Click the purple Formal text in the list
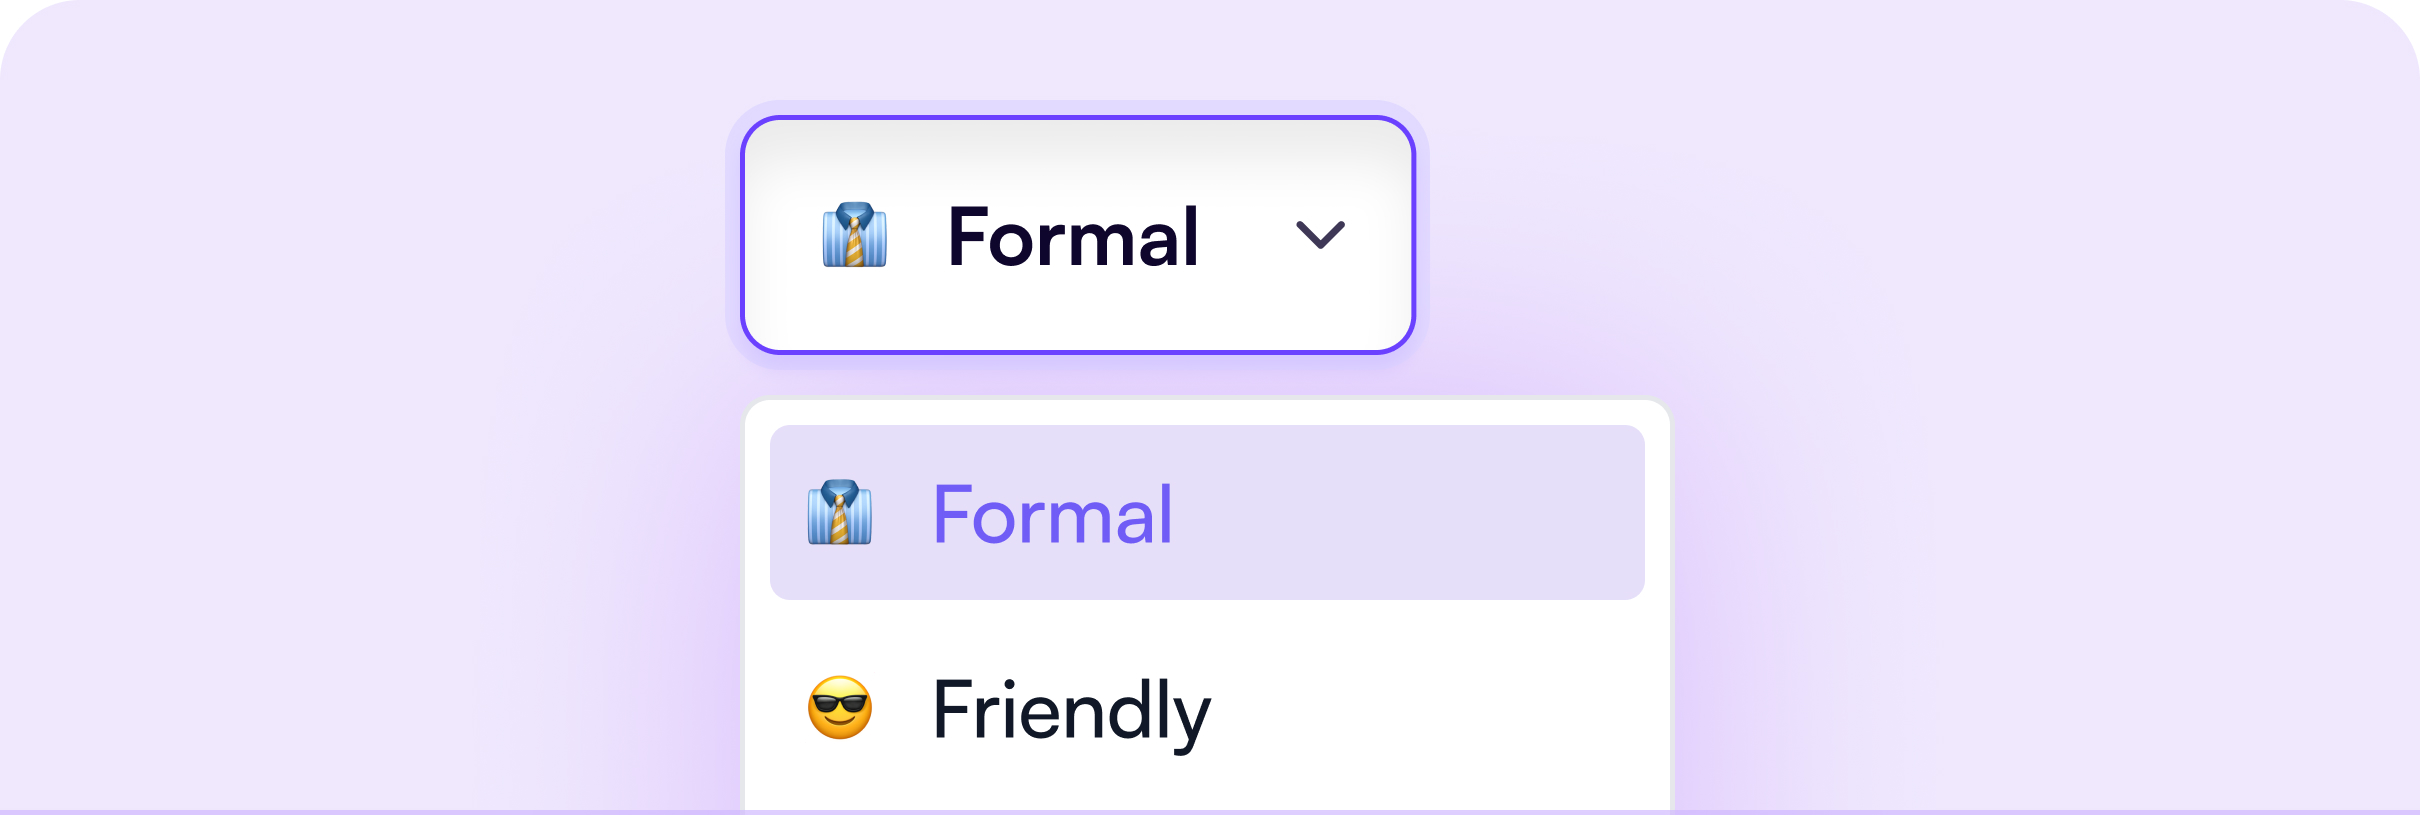 1052,514
